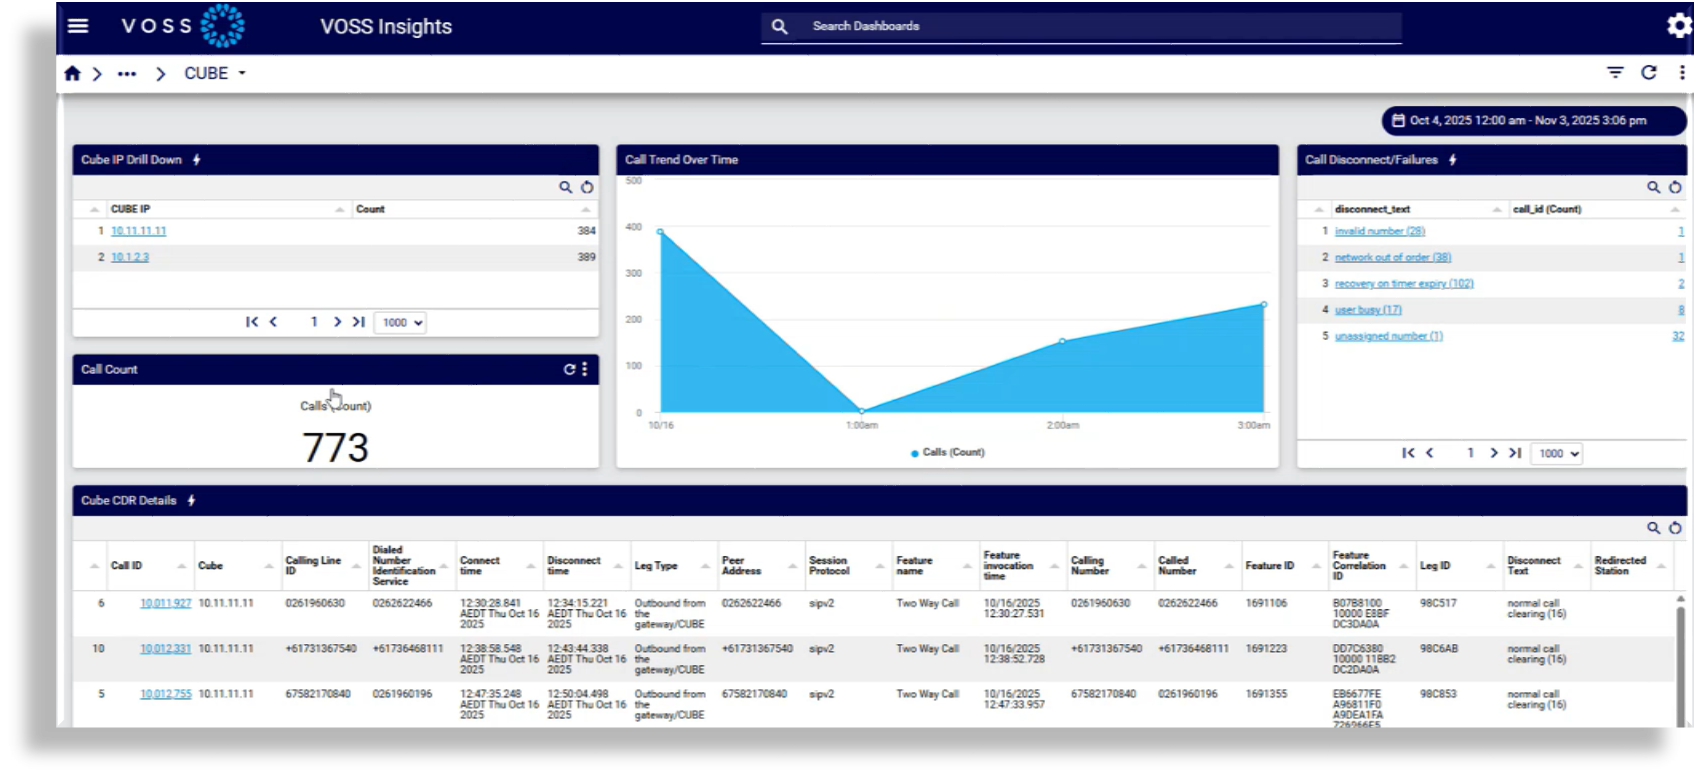The image size is (1696, 778).
Task: Click the search magnifier icon in header
Action: click(780, 27)
